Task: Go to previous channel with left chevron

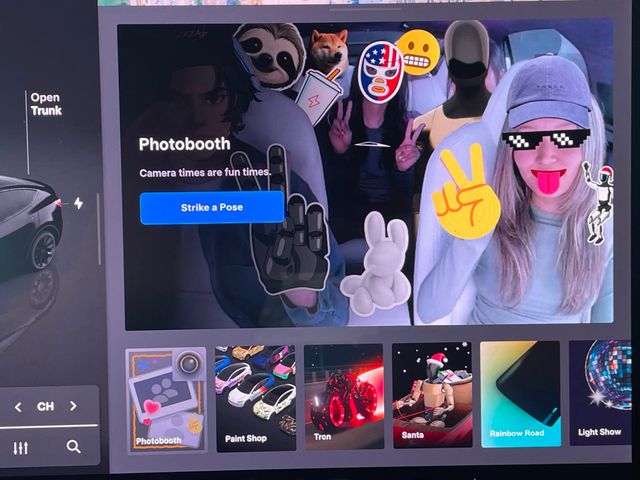Action: point(18,407)
